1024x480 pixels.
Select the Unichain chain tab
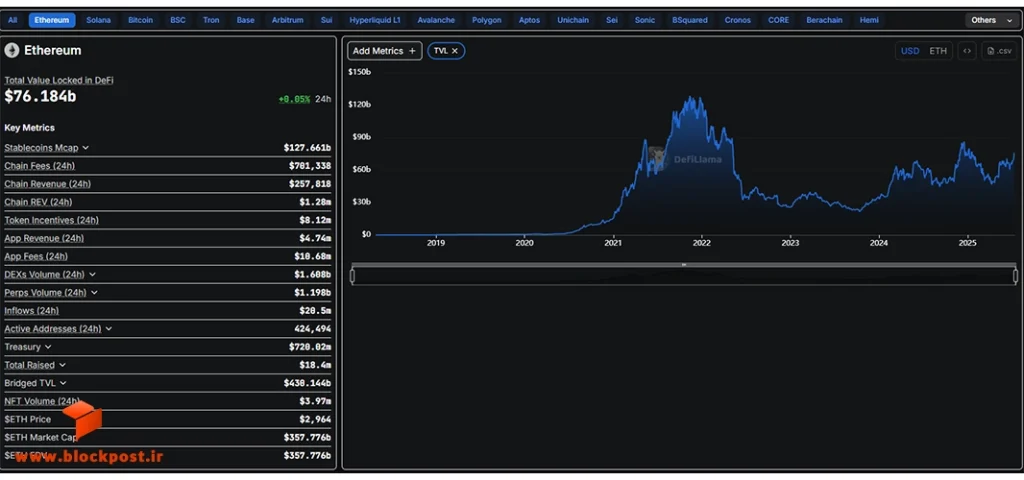point(573,20)
